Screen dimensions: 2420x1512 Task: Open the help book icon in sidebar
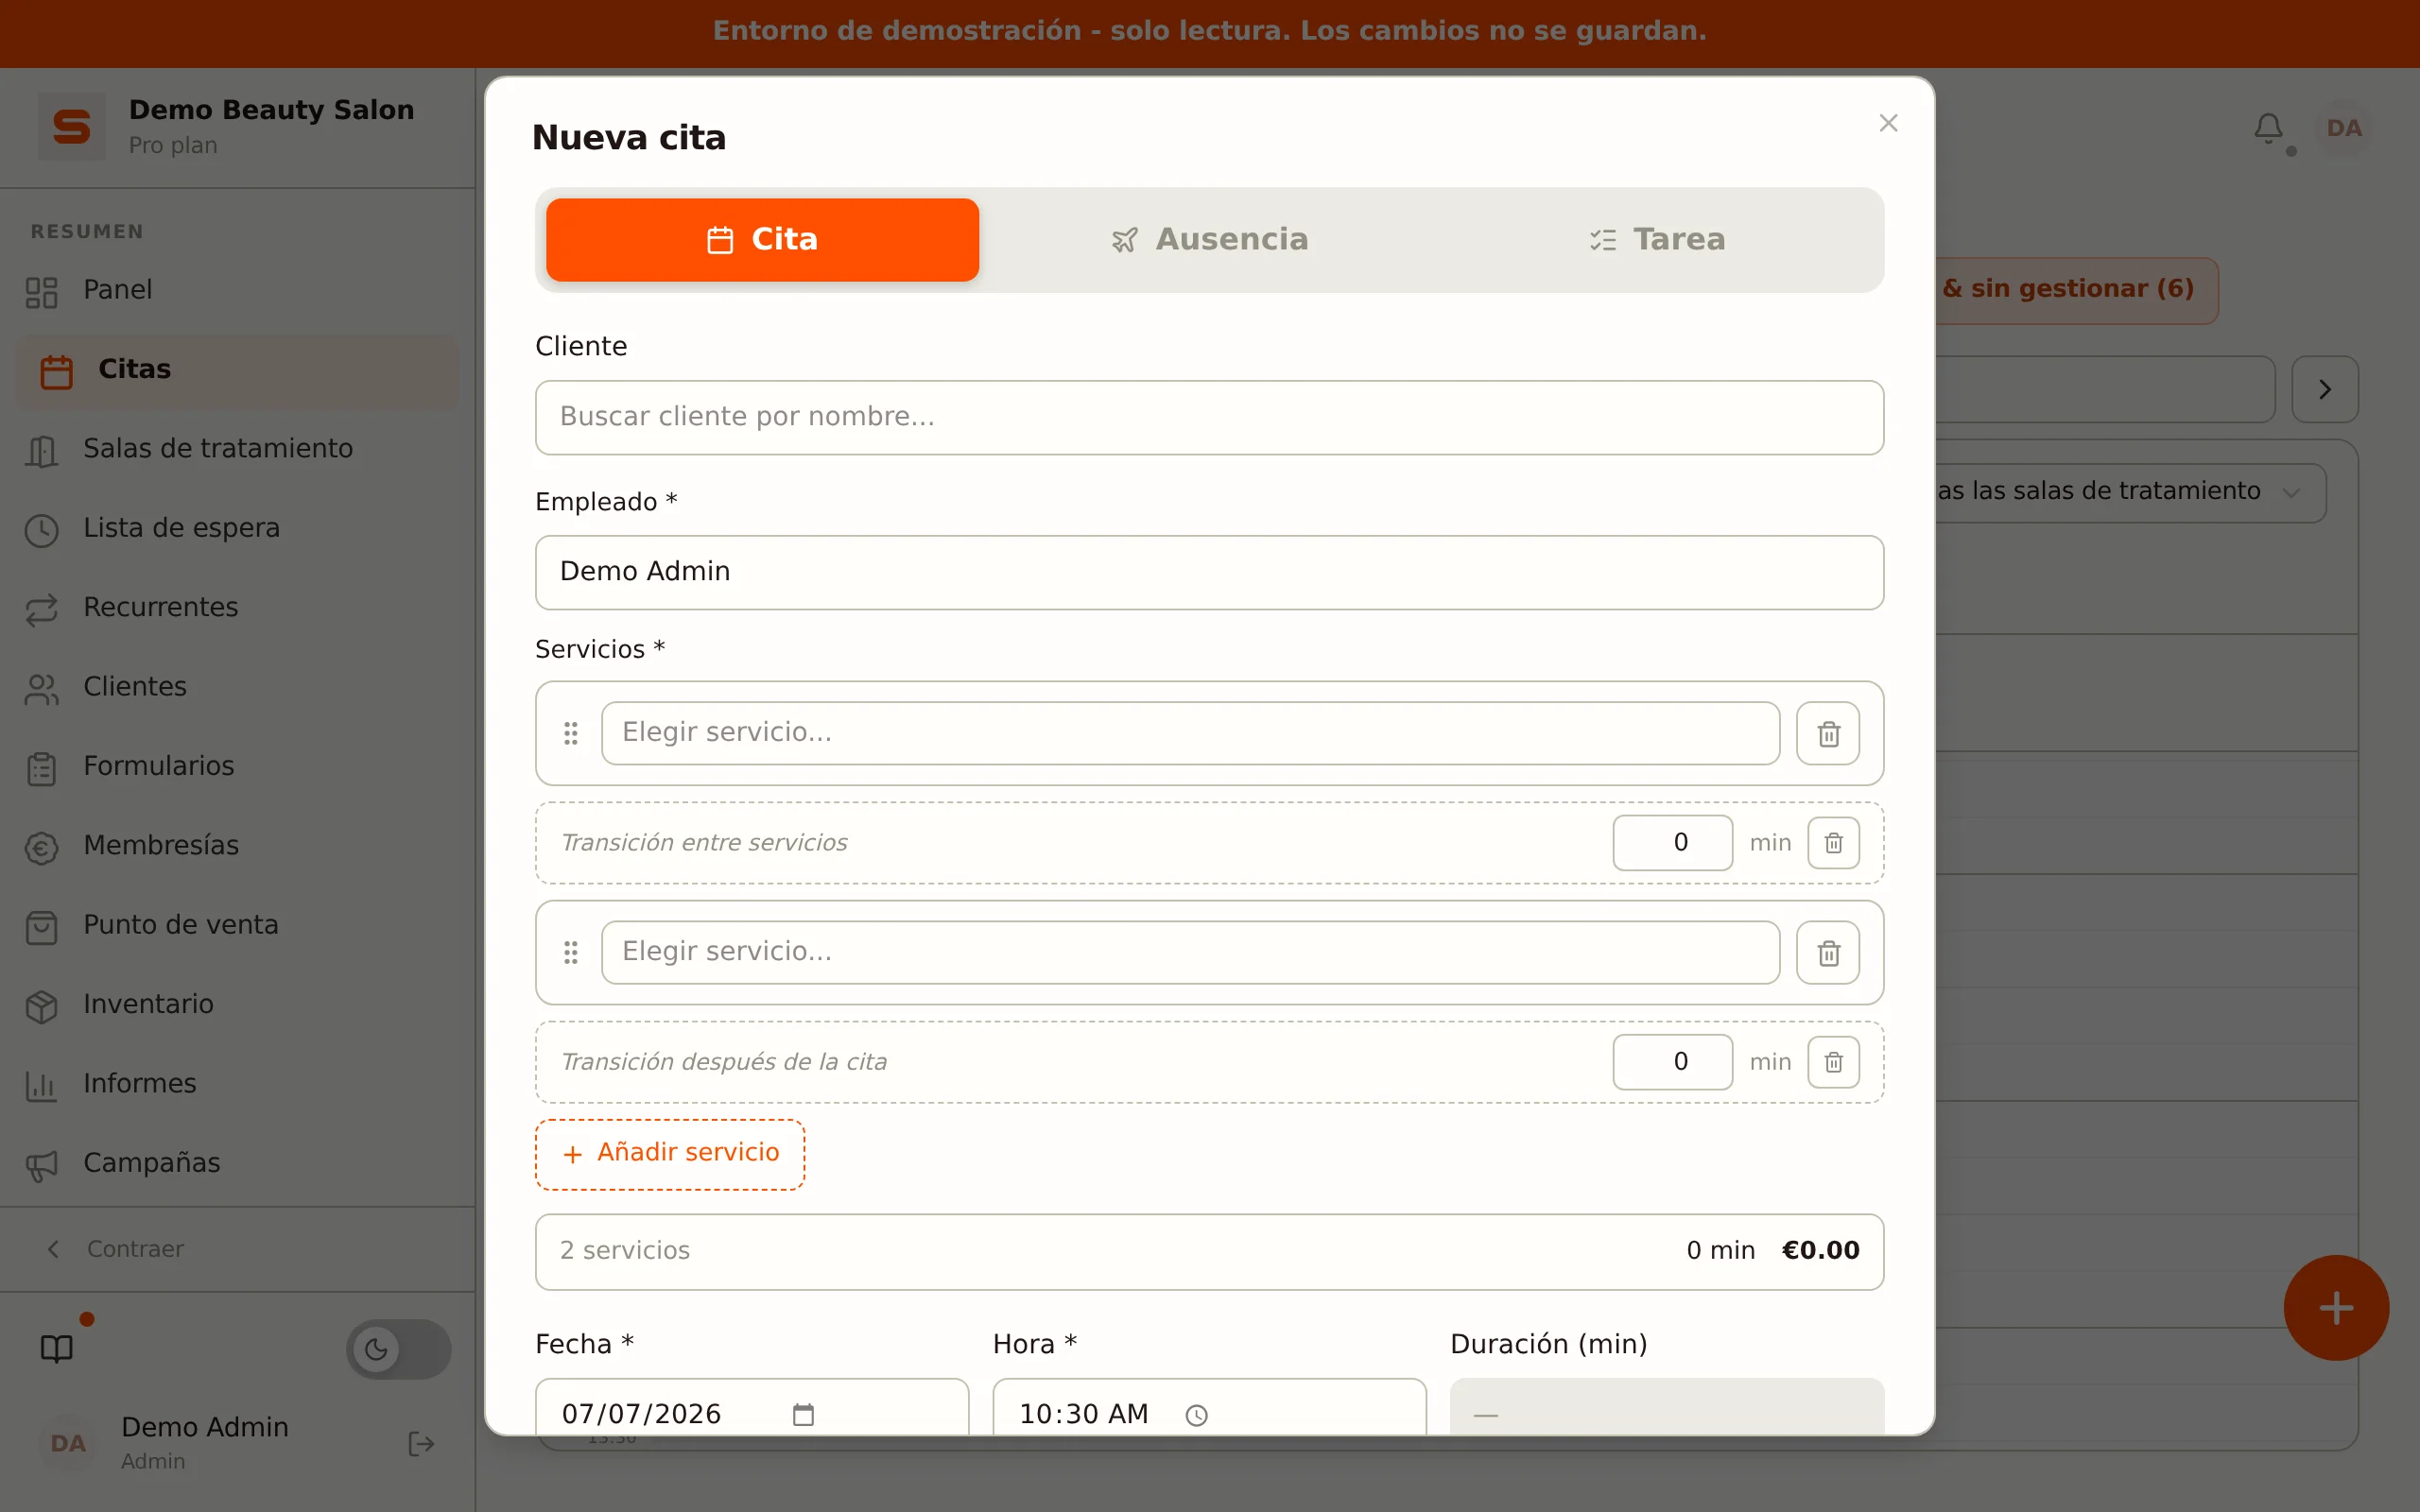[57, 1349]
